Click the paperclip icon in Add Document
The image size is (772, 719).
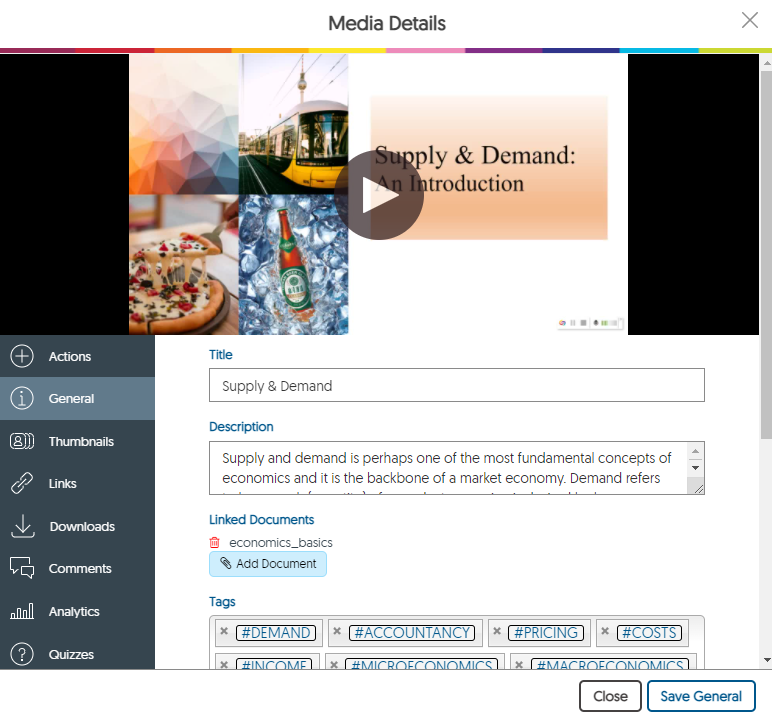pyautogui.click(x=225, y=563)
